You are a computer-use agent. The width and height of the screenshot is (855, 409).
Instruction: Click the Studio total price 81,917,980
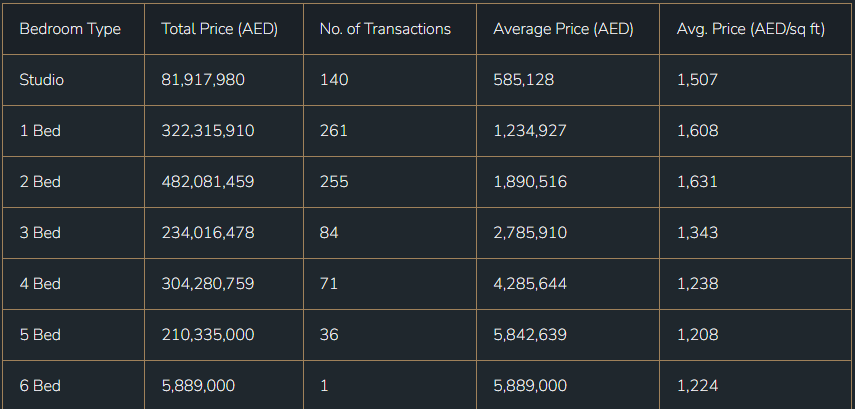point(203,80)
